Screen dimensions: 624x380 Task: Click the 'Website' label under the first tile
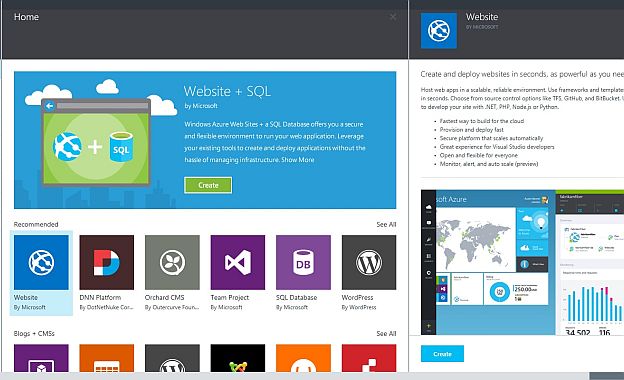(x=26, y=297)
